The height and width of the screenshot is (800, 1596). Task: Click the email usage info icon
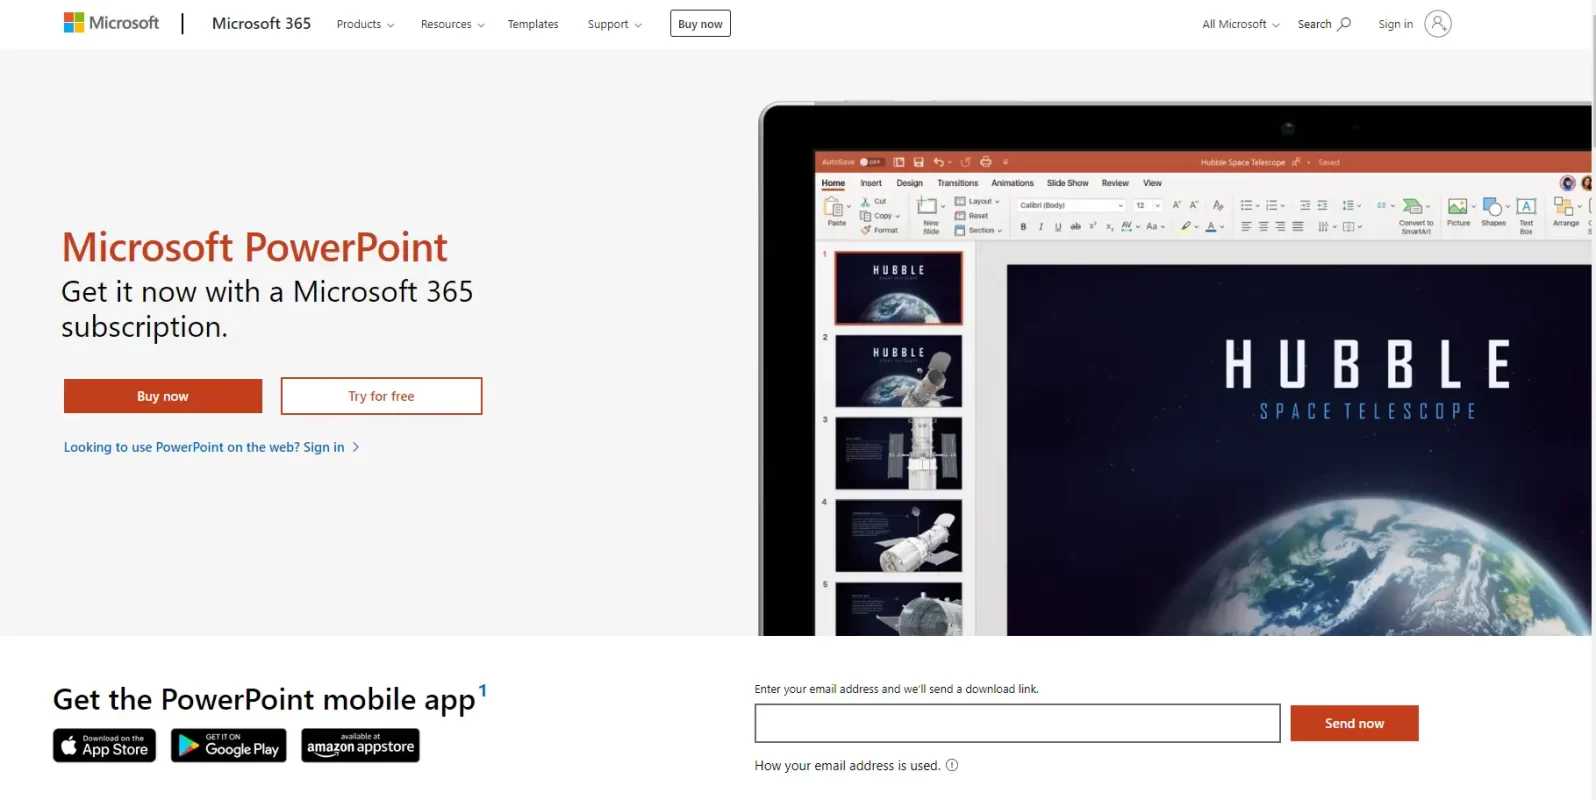pos(952,766)
